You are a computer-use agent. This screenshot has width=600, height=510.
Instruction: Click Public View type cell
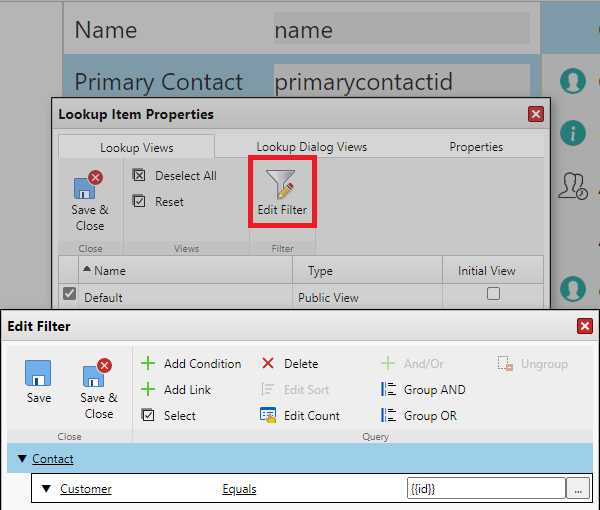[368, 297]
